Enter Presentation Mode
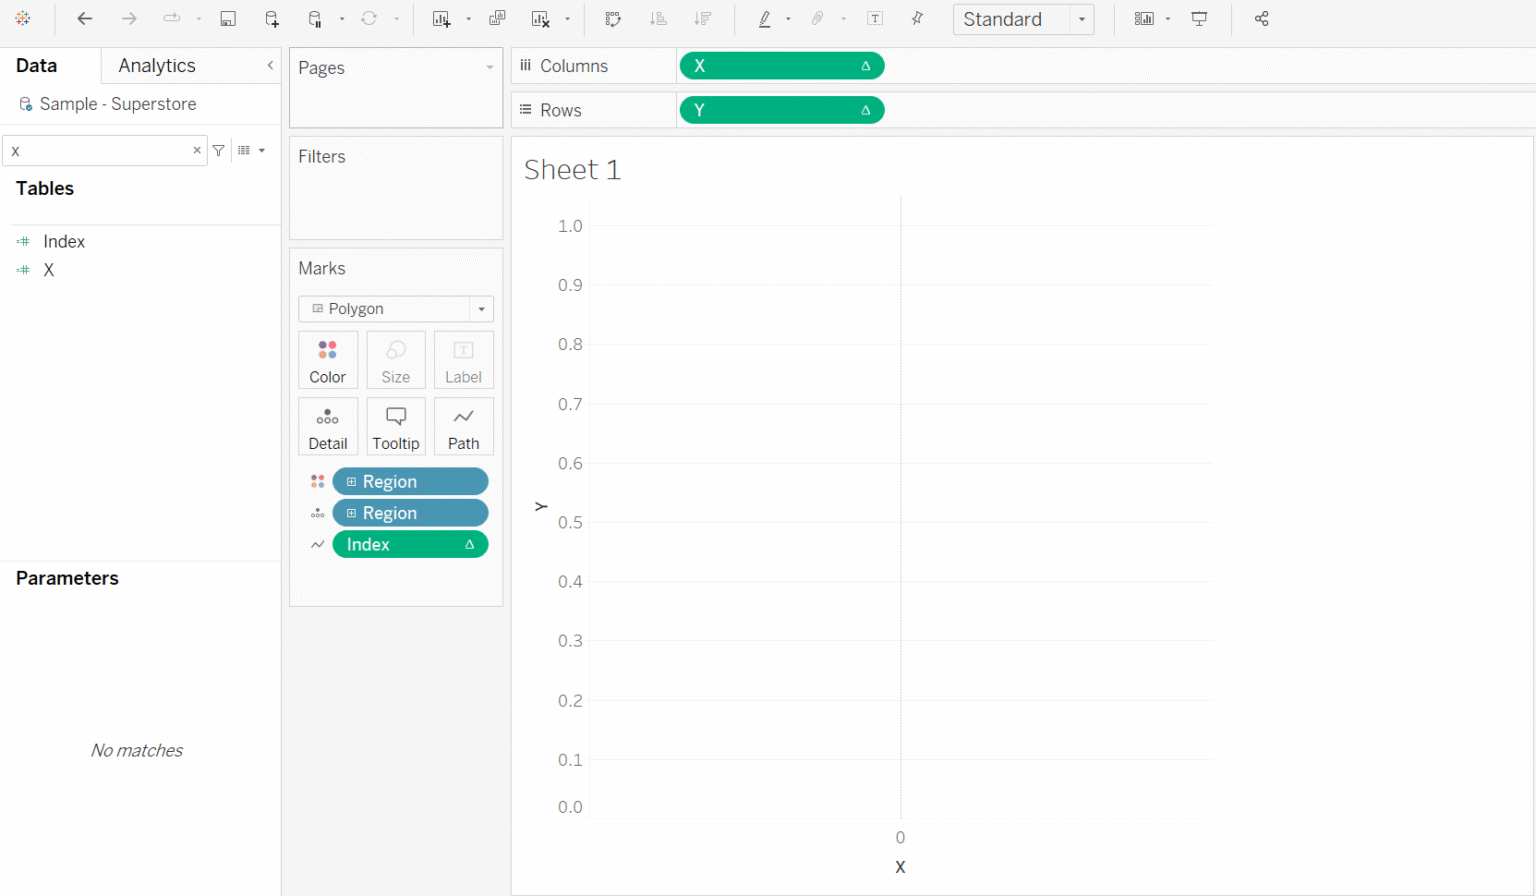1536x896 pixels. [x=1199, y=19]
